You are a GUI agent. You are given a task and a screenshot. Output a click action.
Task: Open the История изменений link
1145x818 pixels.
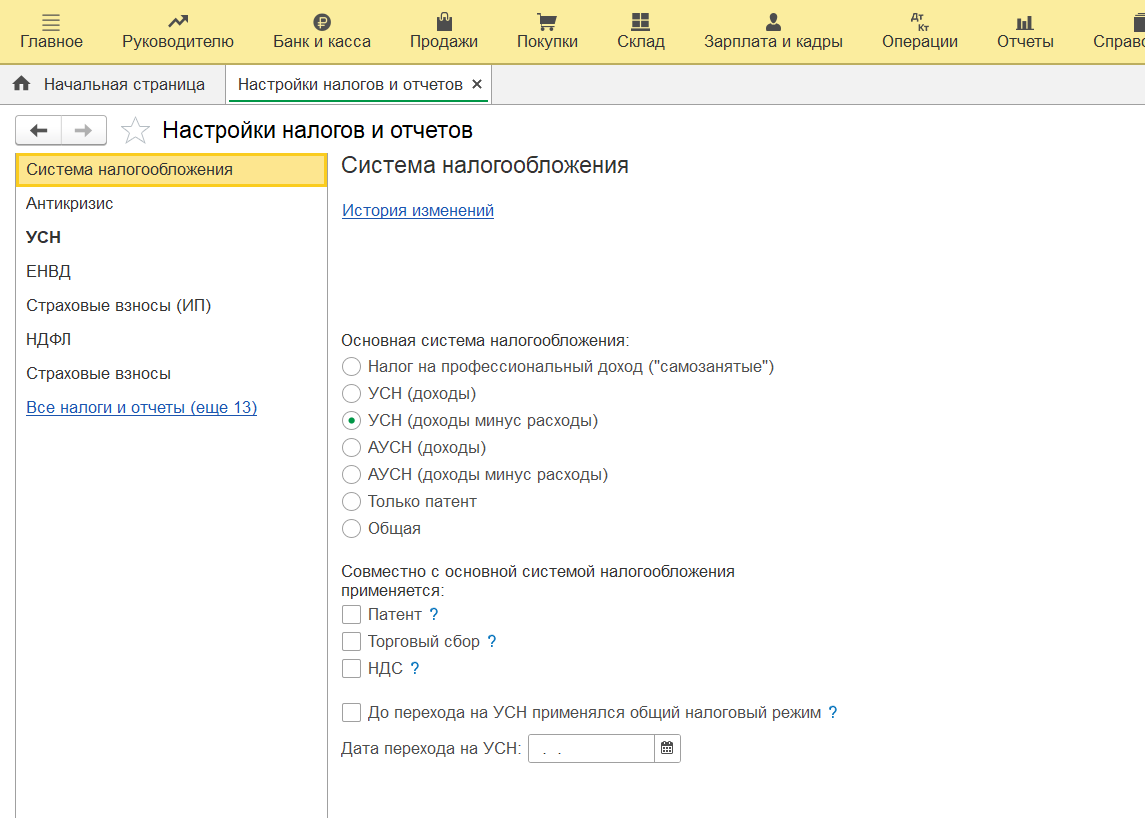tap(418, 210)
